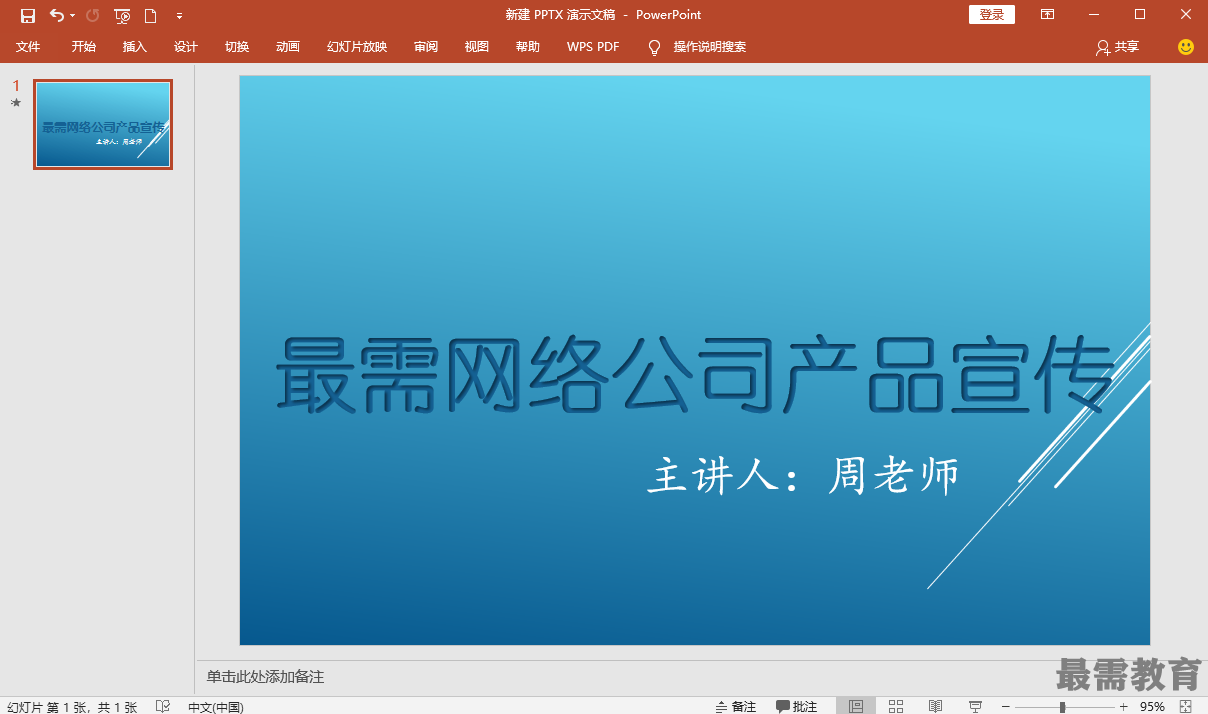The height and width of the screenshot is (714, 1208).
Task: Click the lightbulb Tell Me icon
Action: click(655, 47)
